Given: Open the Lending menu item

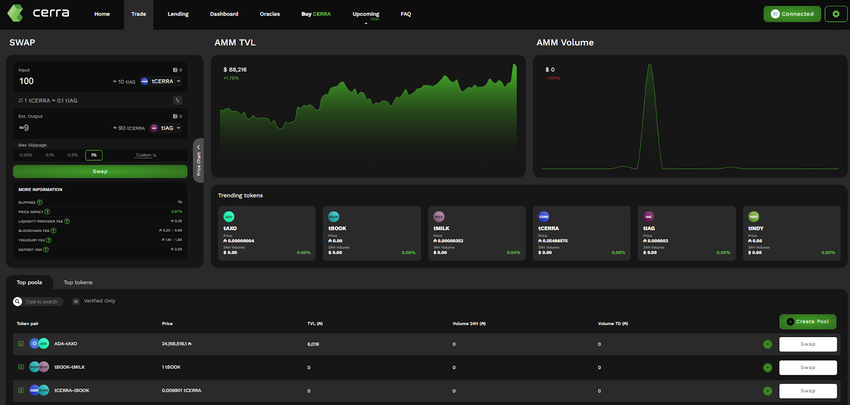Looking at the screenshot, I should pyautogui.click(x=177, y=14).
